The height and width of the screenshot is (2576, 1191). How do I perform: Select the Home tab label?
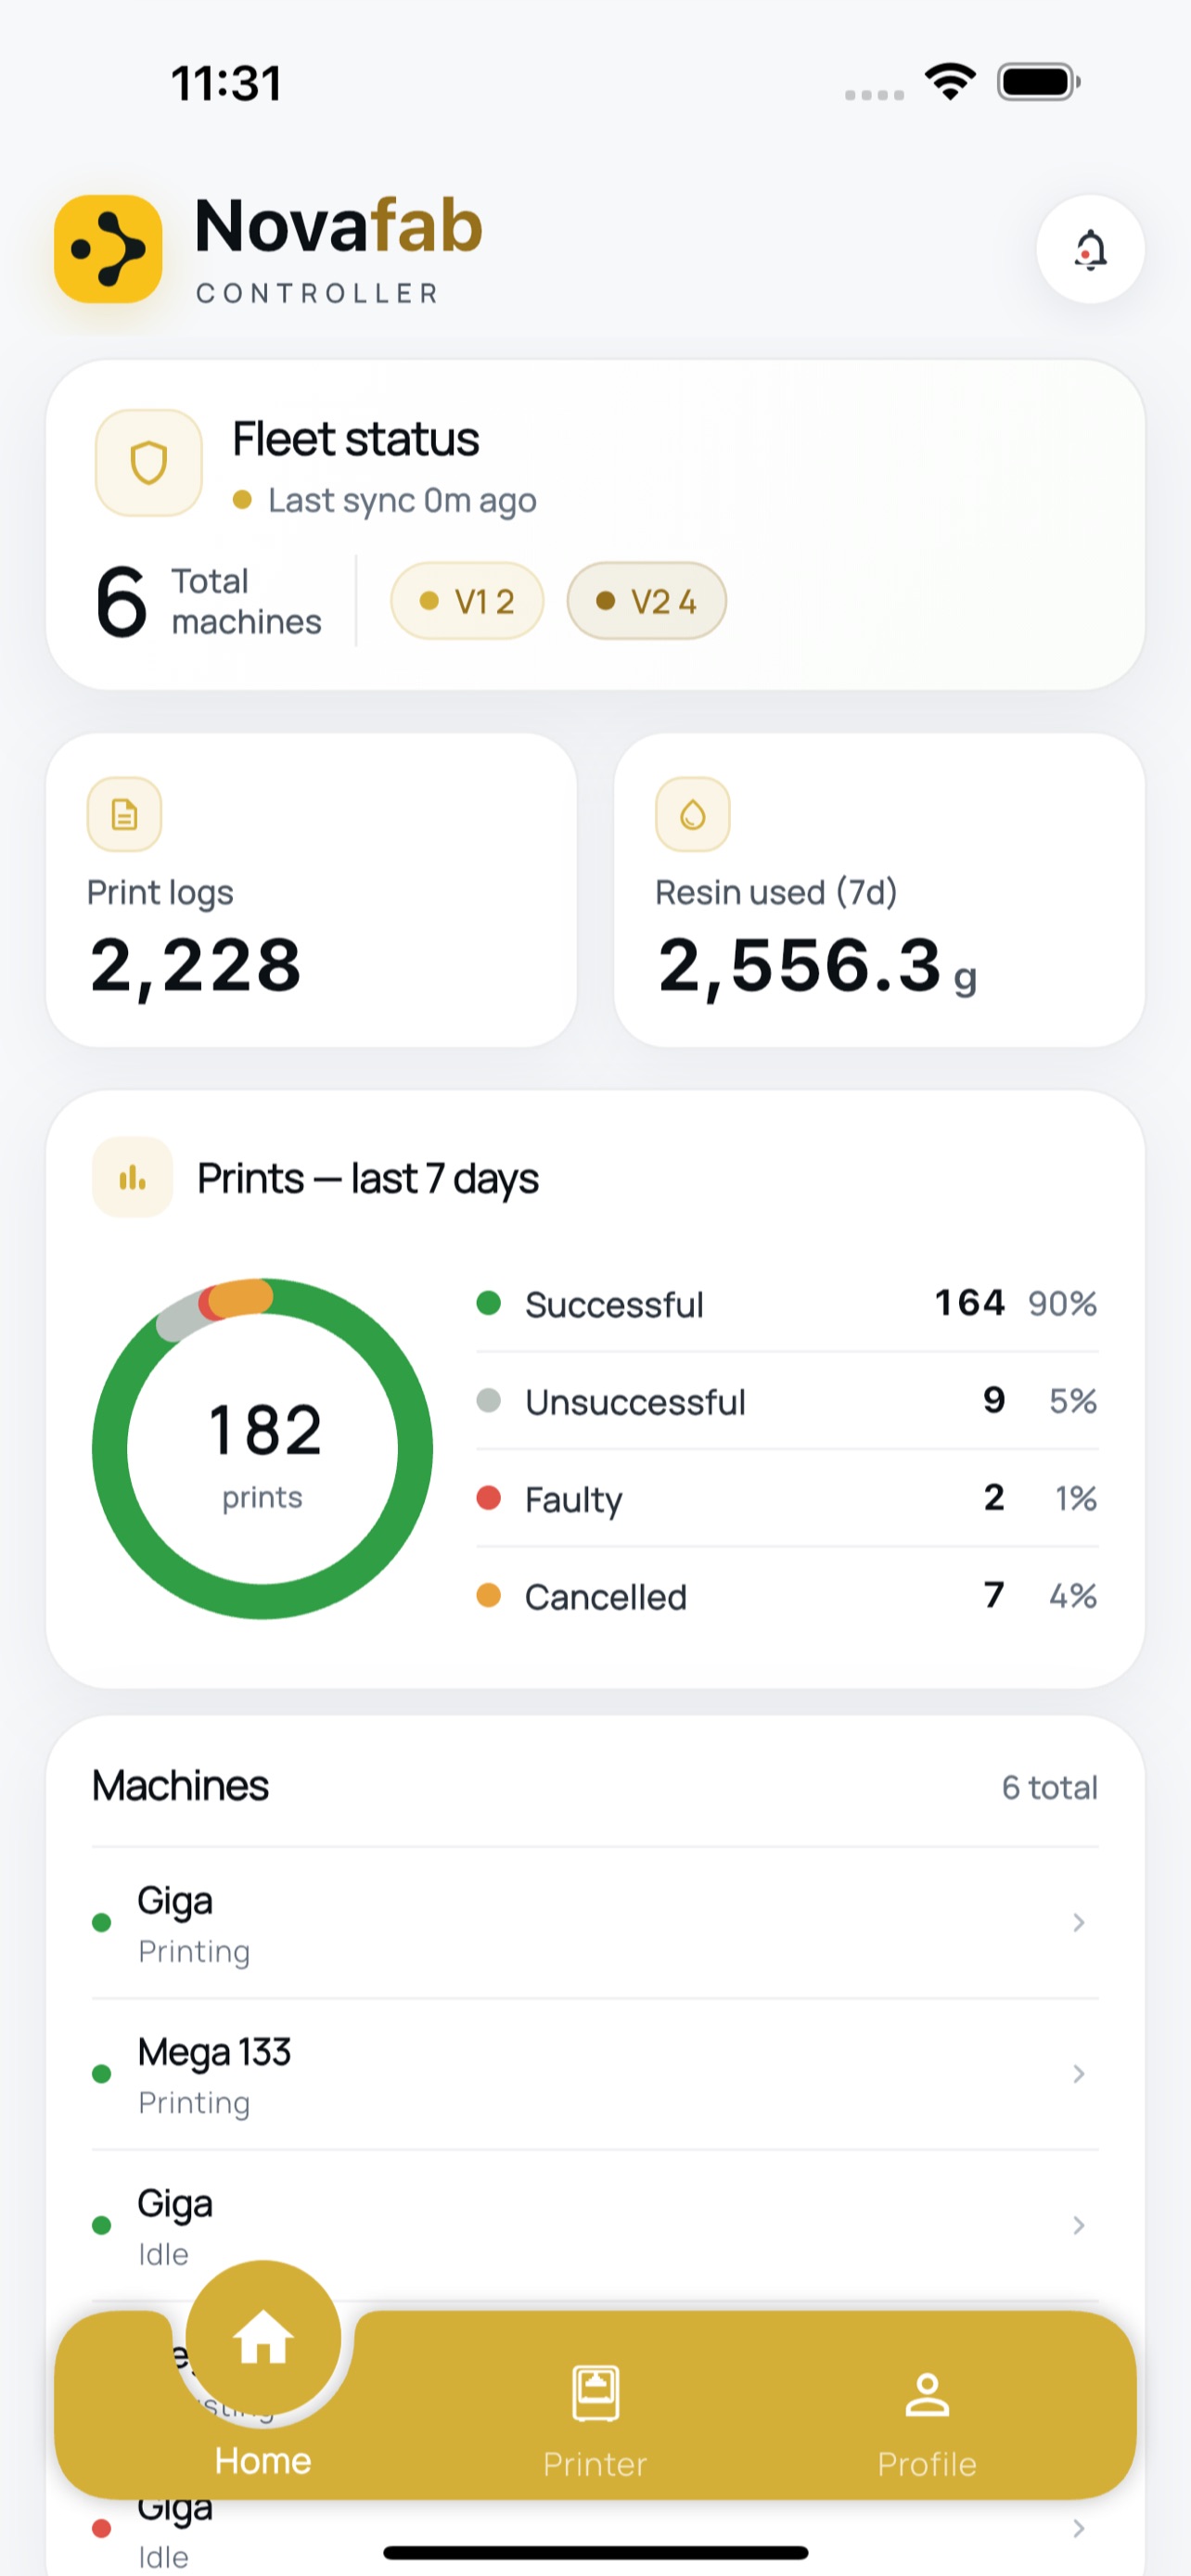coord(263,2461)
